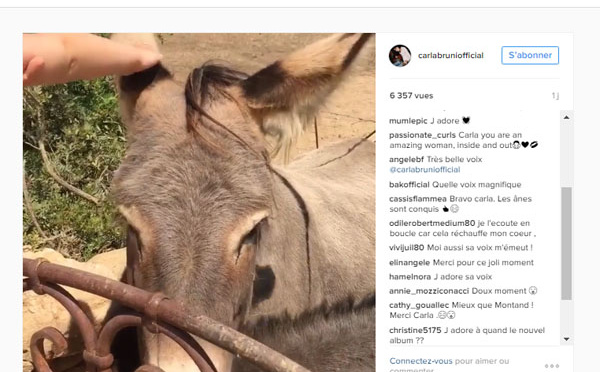Click the Connectez-vous login link
Image resolution: width=600 pixels, height=372 pixels.
421,361
